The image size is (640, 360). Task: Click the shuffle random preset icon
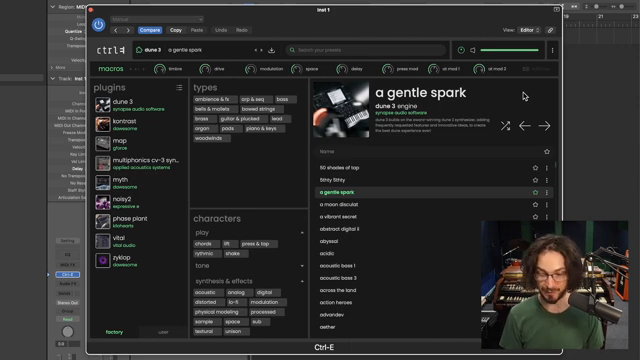click(505, 126)
